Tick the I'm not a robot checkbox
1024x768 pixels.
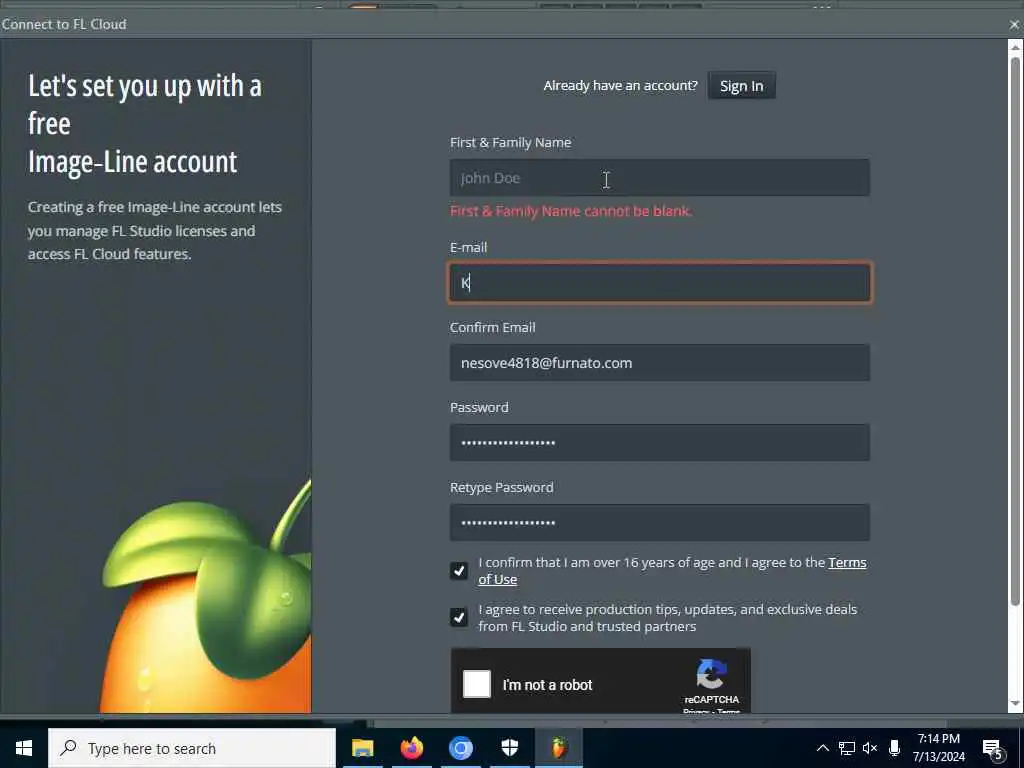(477, 684)
